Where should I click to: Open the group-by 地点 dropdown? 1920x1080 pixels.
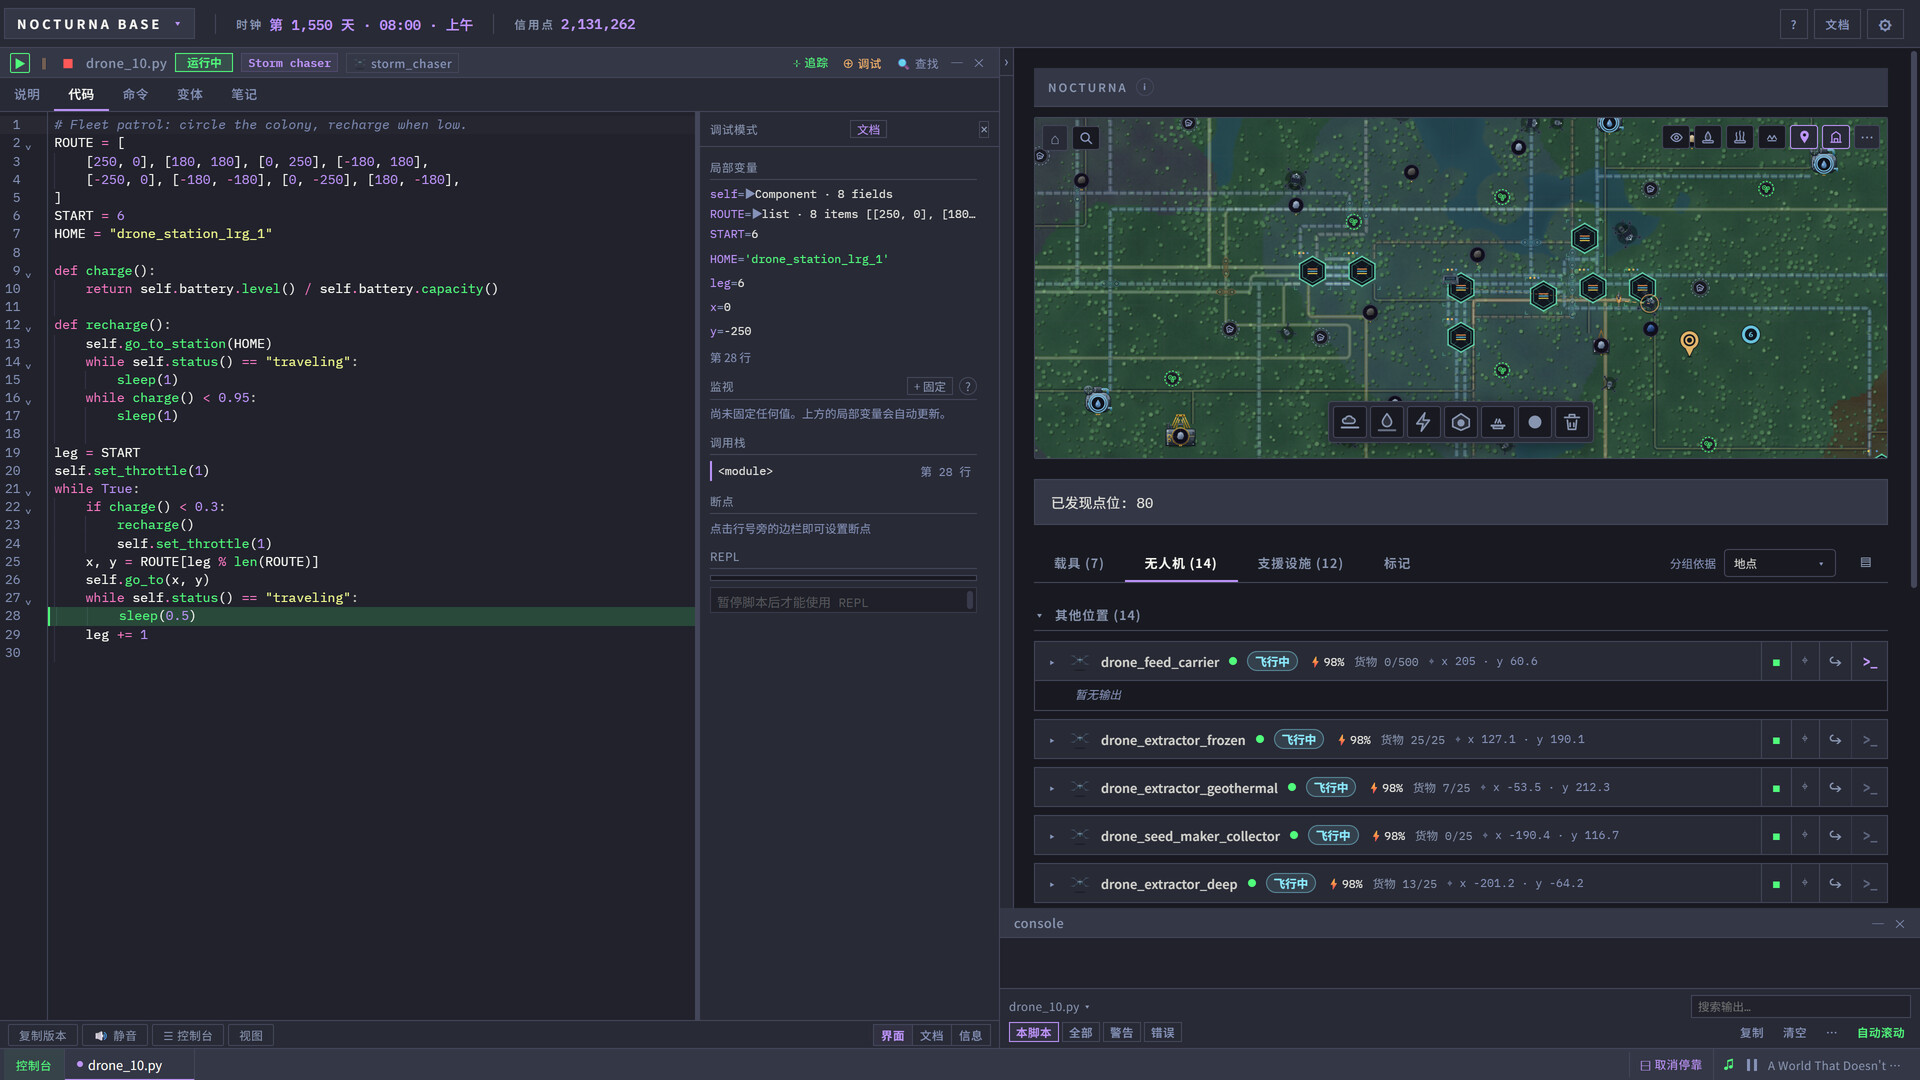click(x=1779, y=563)
